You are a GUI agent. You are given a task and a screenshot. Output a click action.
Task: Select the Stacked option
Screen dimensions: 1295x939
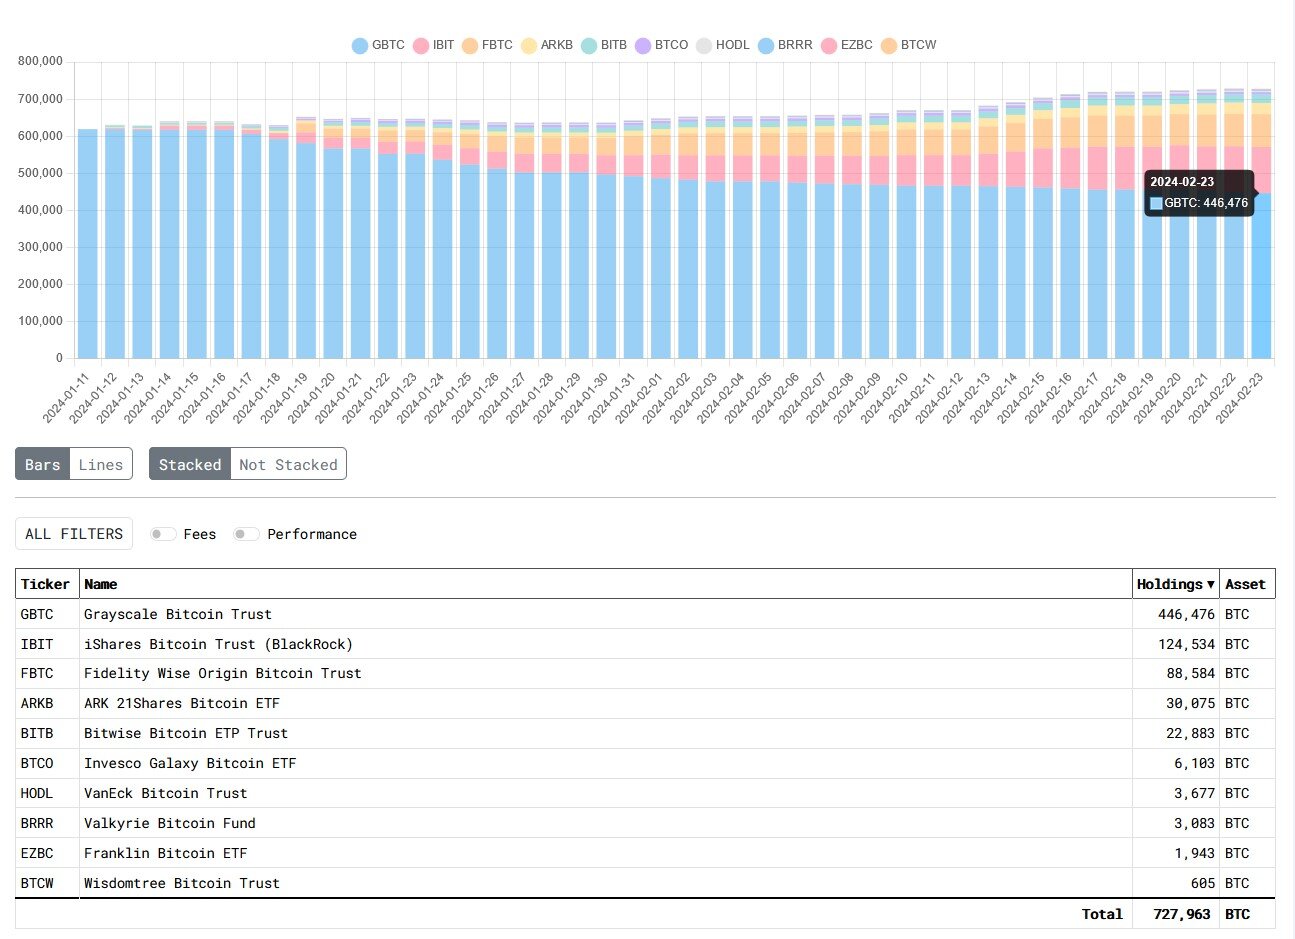point(190,464)
